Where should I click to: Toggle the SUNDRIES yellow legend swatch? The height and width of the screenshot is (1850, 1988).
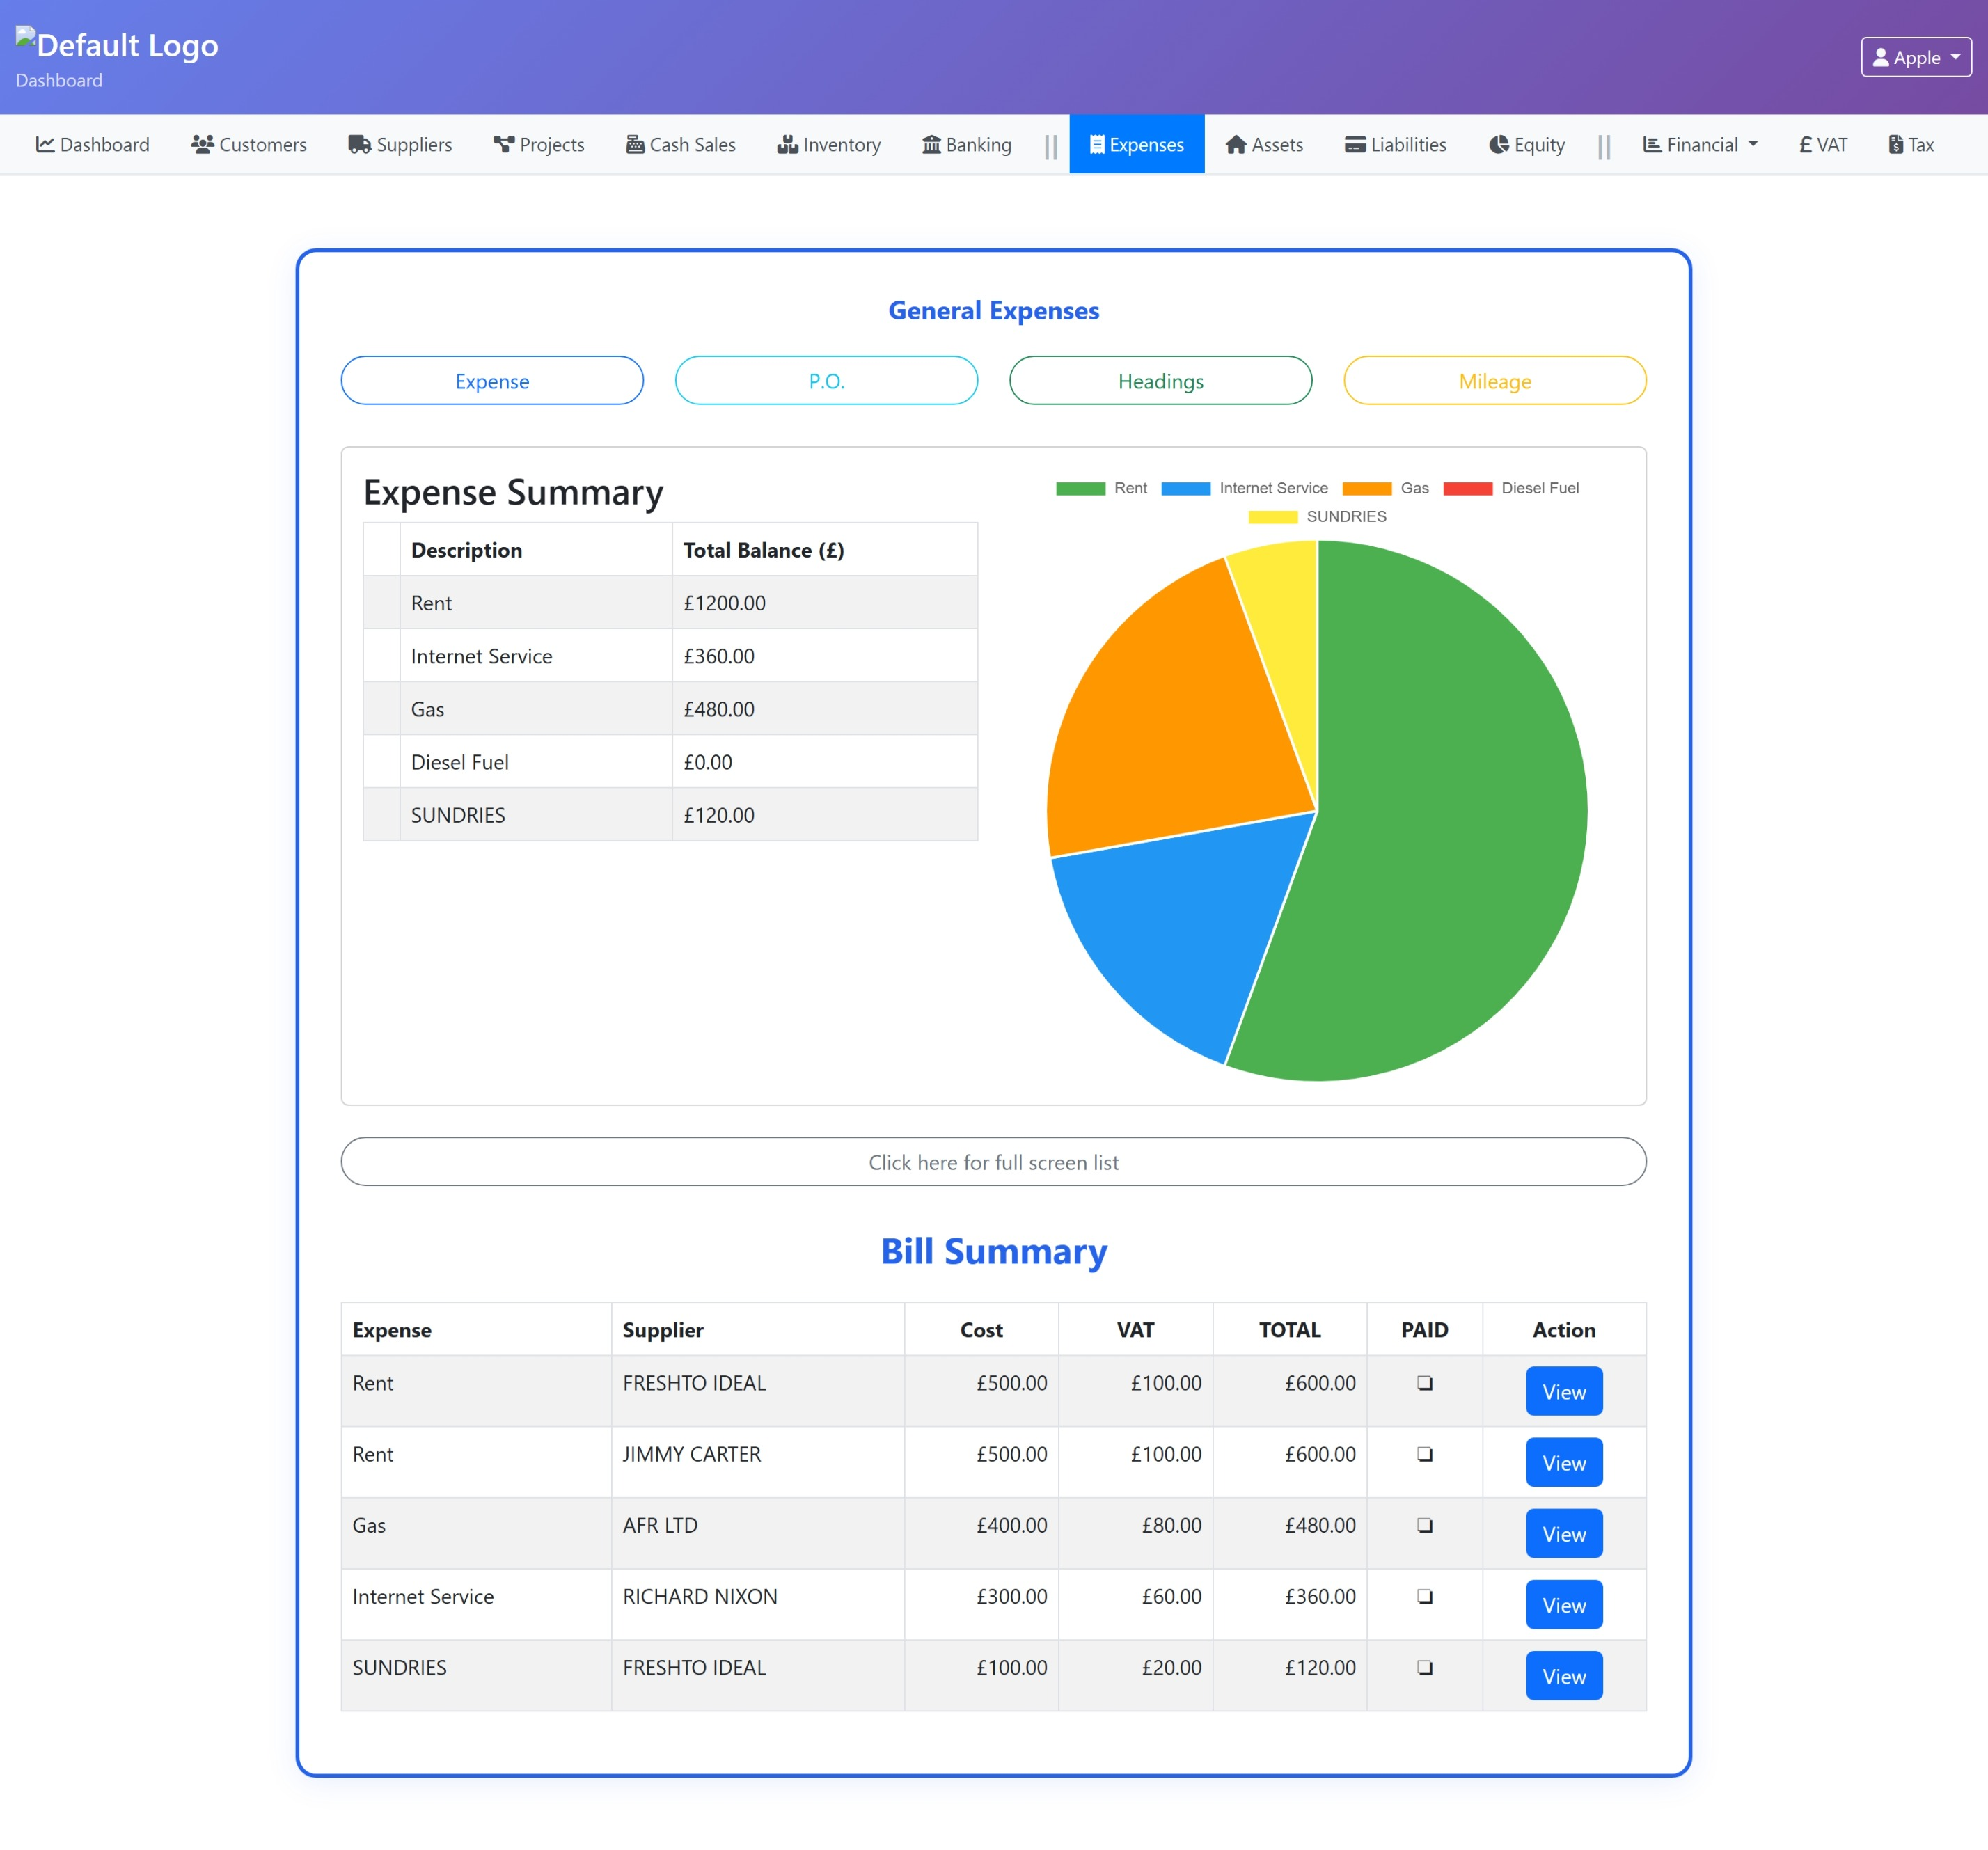[x=1272, y=516]
